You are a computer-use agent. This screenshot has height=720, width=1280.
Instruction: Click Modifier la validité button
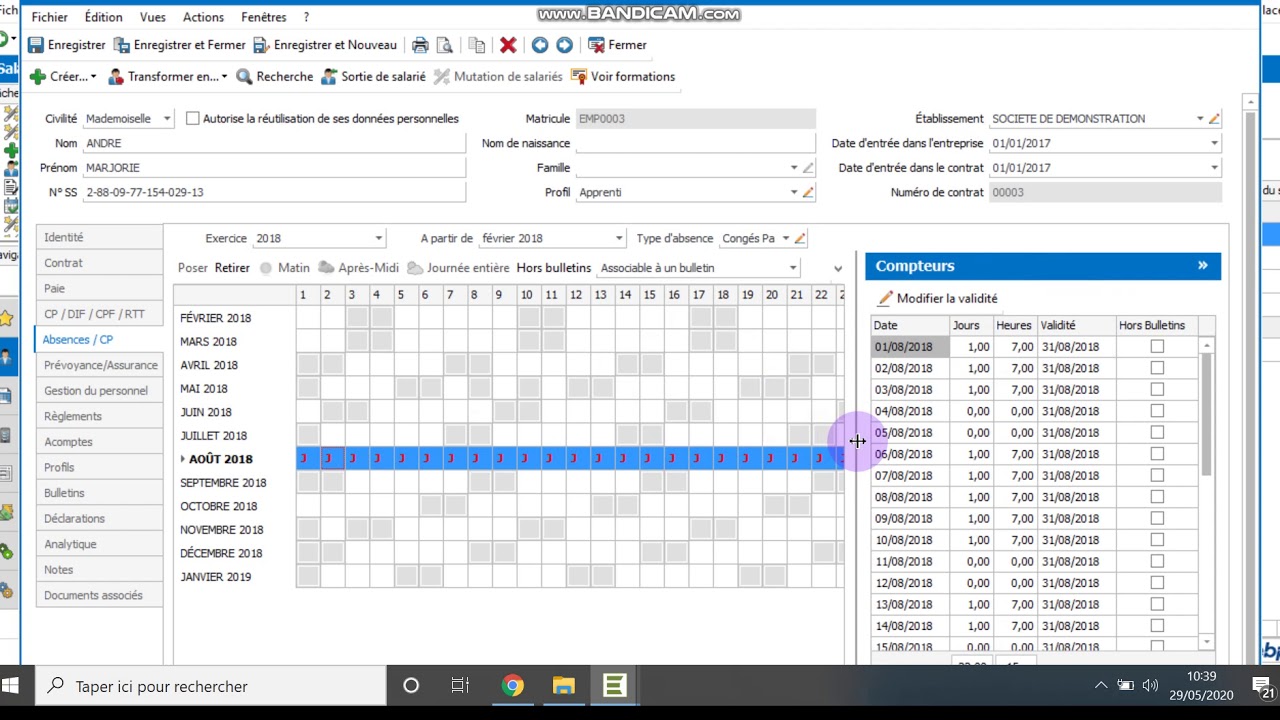[937, 298]
